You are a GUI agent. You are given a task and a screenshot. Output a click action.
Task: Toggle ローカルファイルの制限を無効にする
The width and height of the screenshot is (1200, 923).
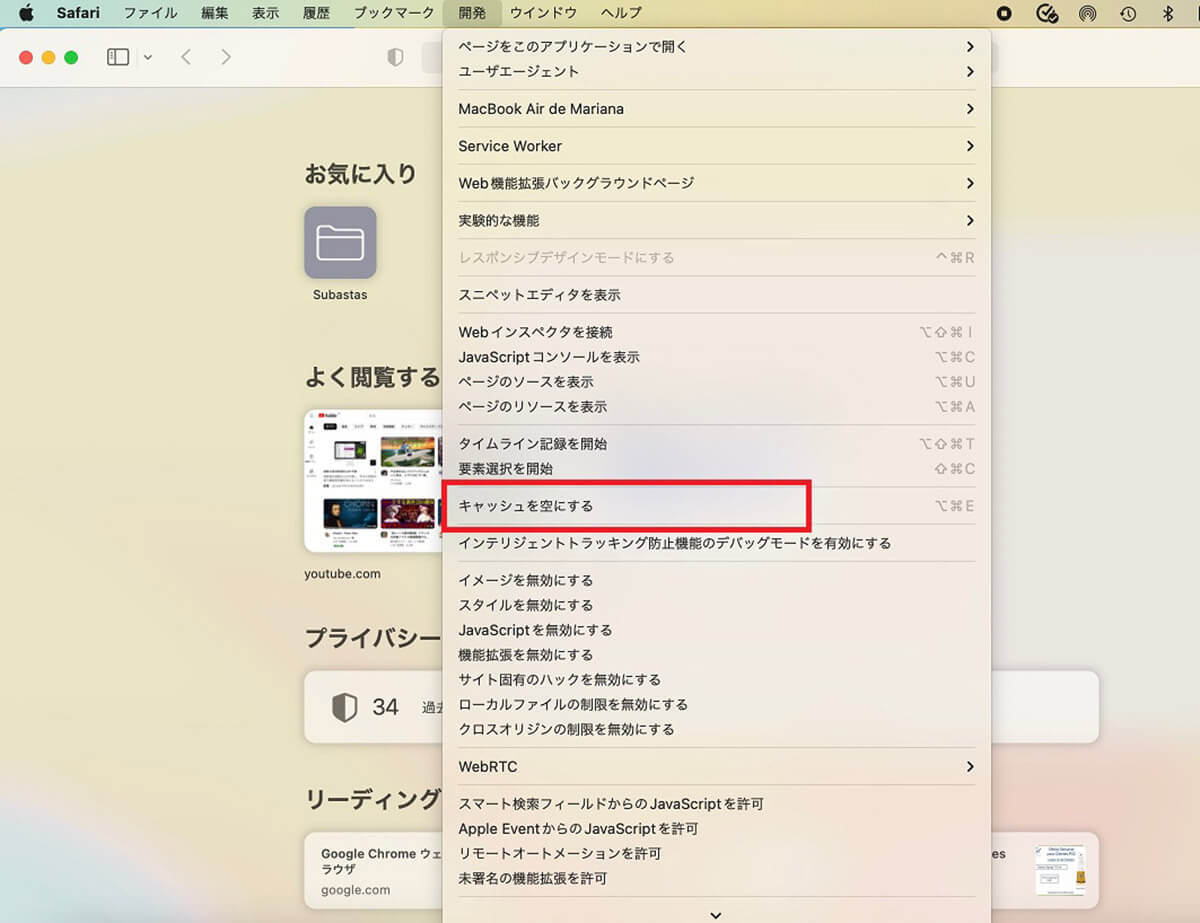tap(717, 704)
